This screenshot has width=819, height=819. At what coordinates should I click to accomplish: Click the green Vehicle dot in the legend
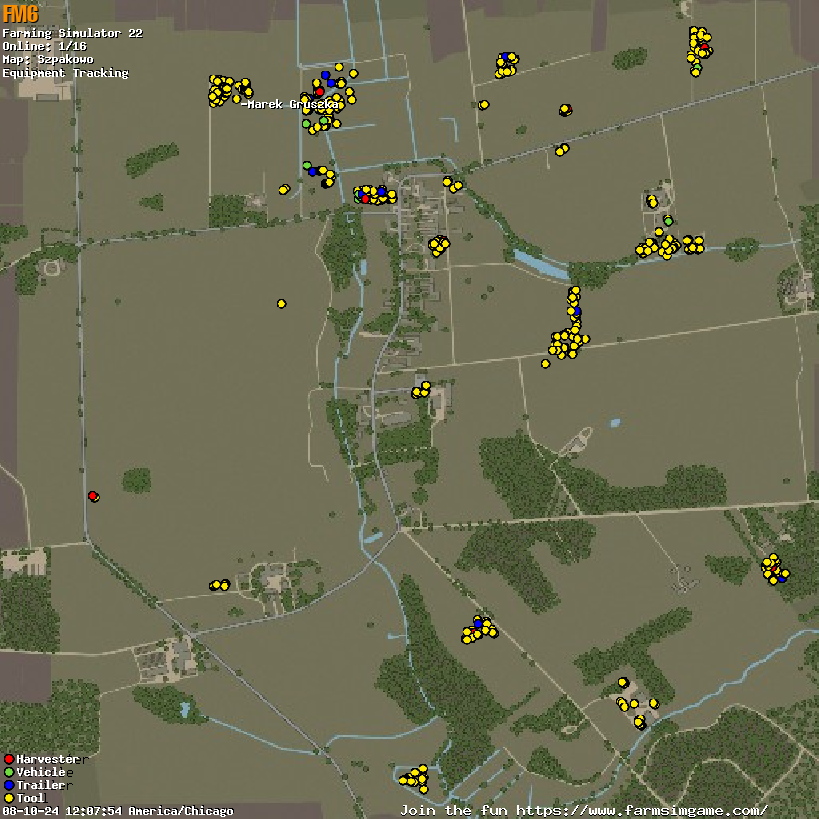pyautogui.click(x=9, y=772)
